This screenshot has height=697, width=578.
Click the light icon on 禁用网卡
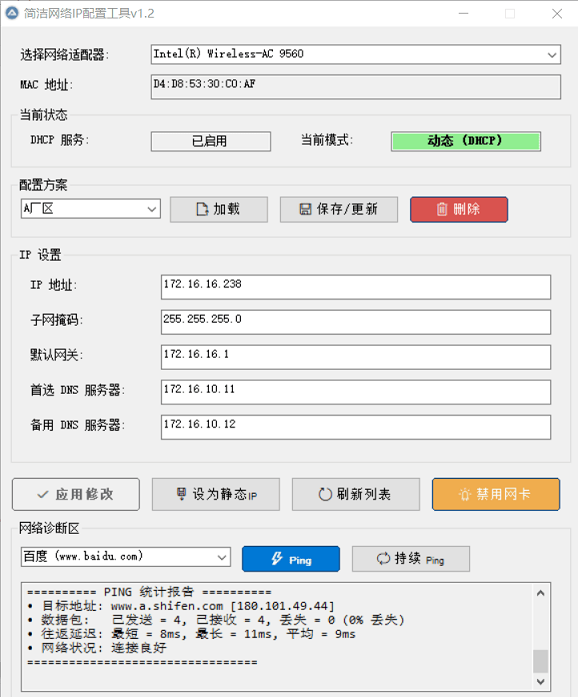point(465,494)
